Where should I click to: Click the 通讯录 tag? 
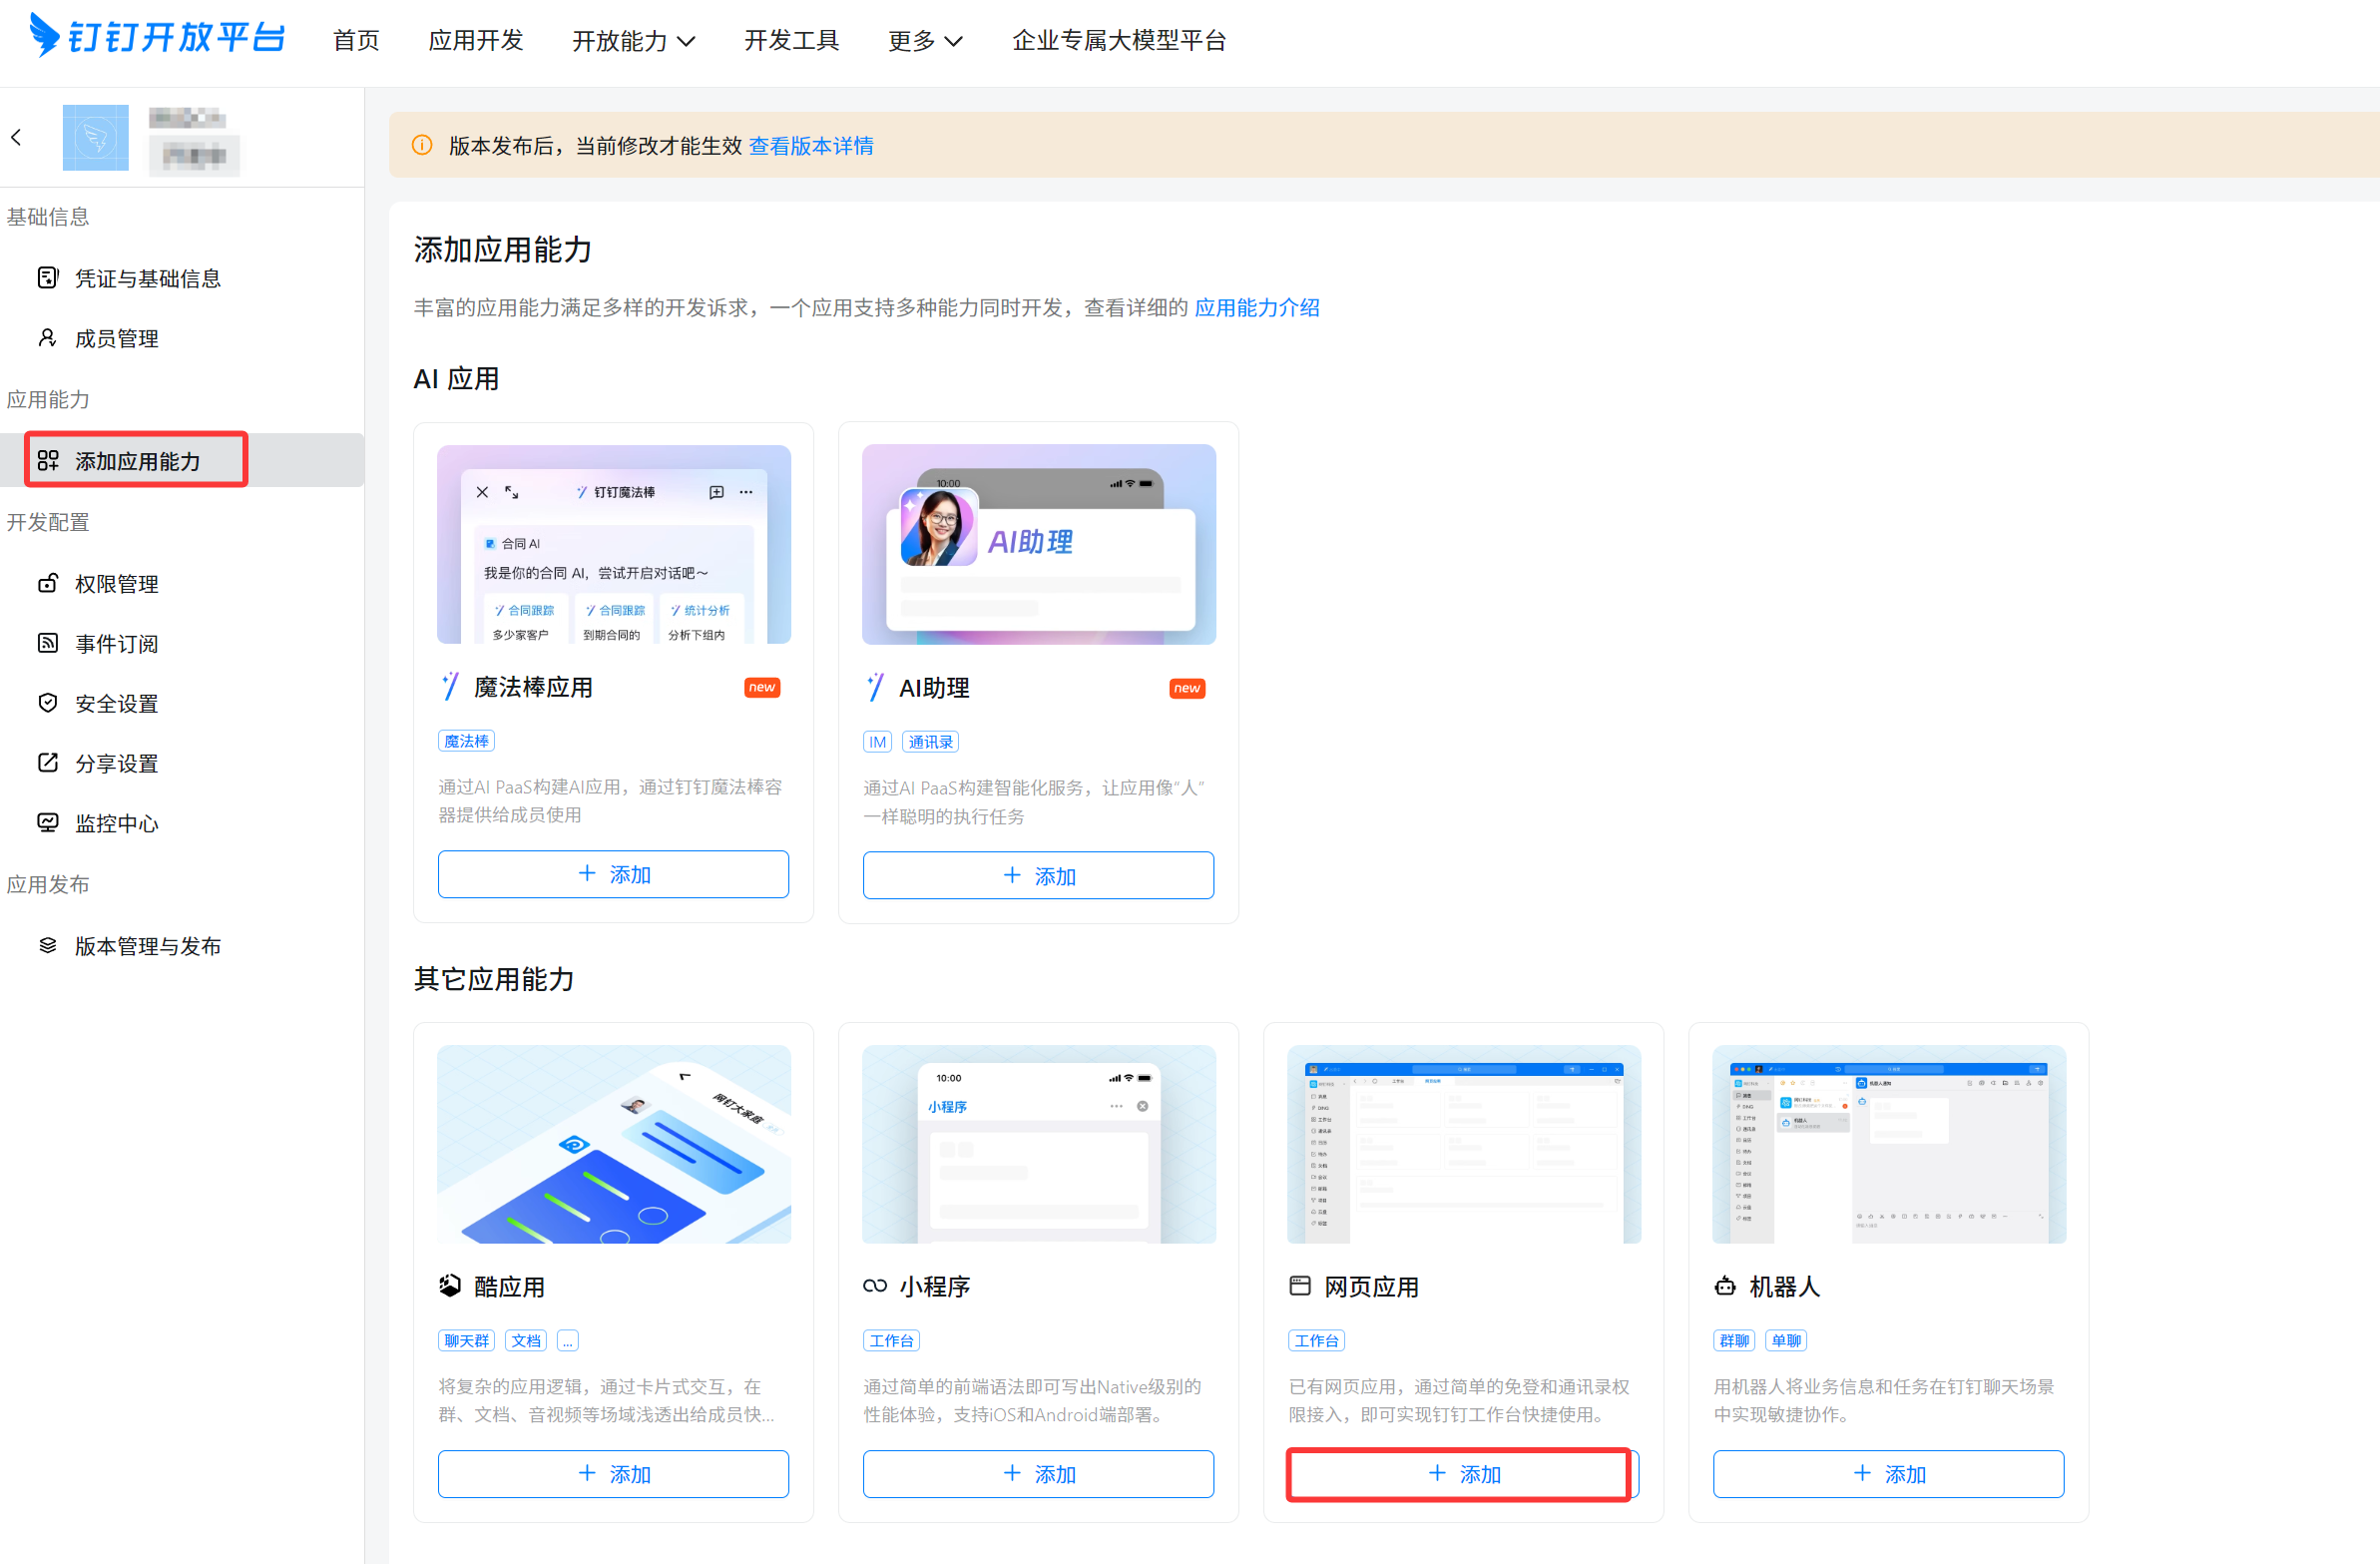[x=930, y=742]
